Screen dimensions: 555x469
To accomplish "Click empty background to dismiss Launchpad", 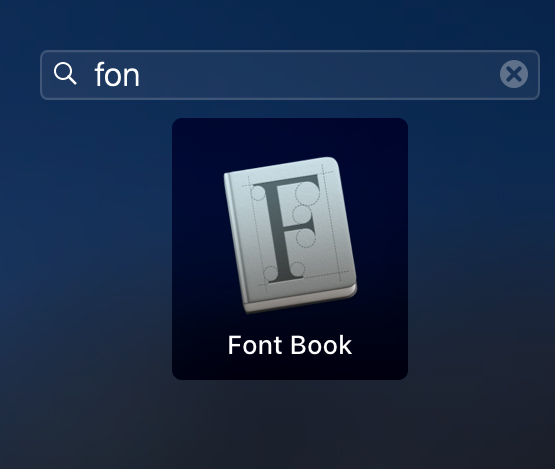I will [x=88, y=248].
